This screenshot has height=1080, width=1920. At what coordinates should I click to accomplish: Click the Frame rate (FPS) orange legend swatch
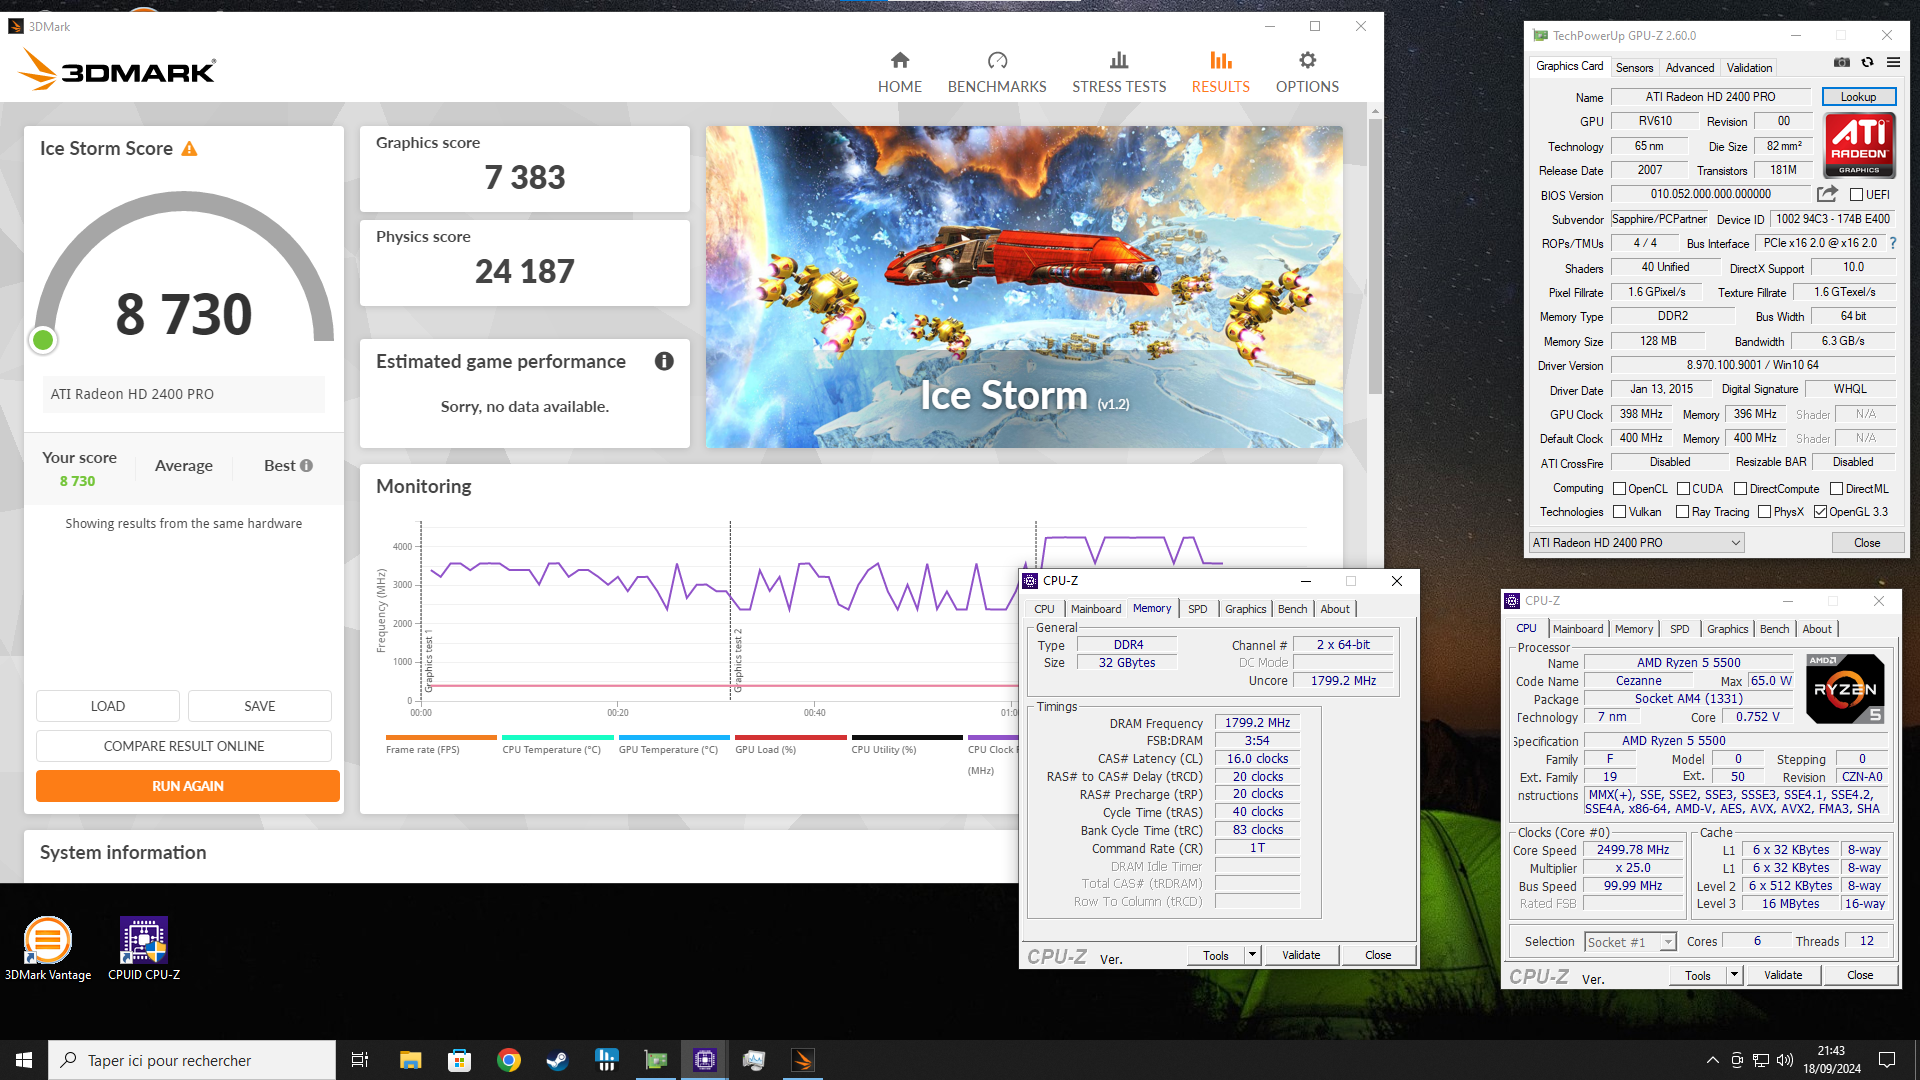coord(441,737)
